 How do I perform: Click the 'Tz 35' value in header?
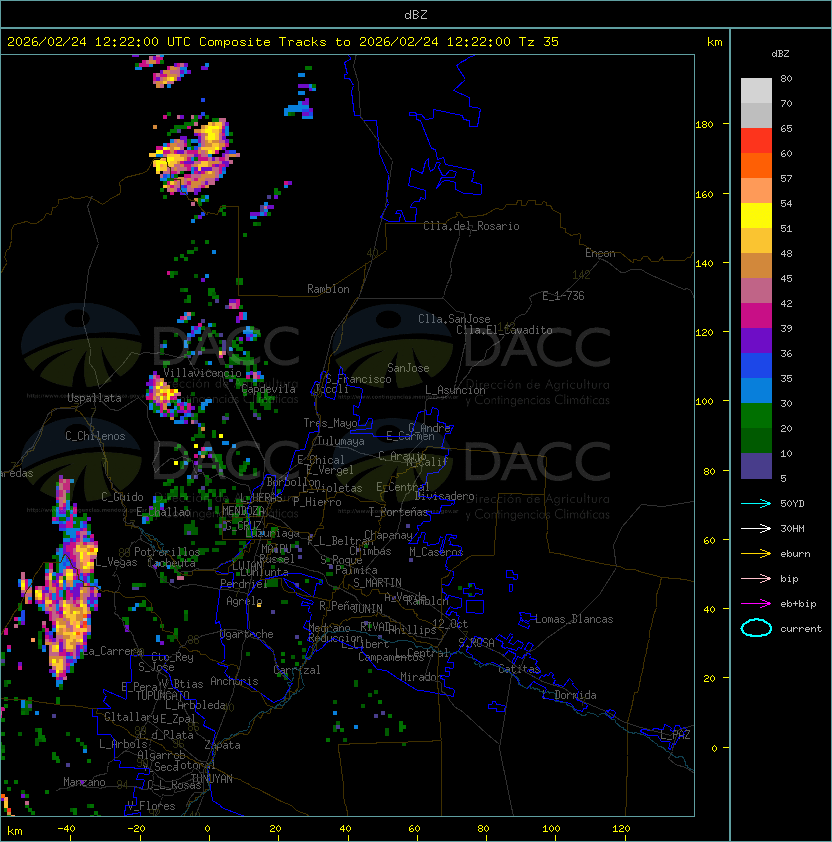point(539,42)
